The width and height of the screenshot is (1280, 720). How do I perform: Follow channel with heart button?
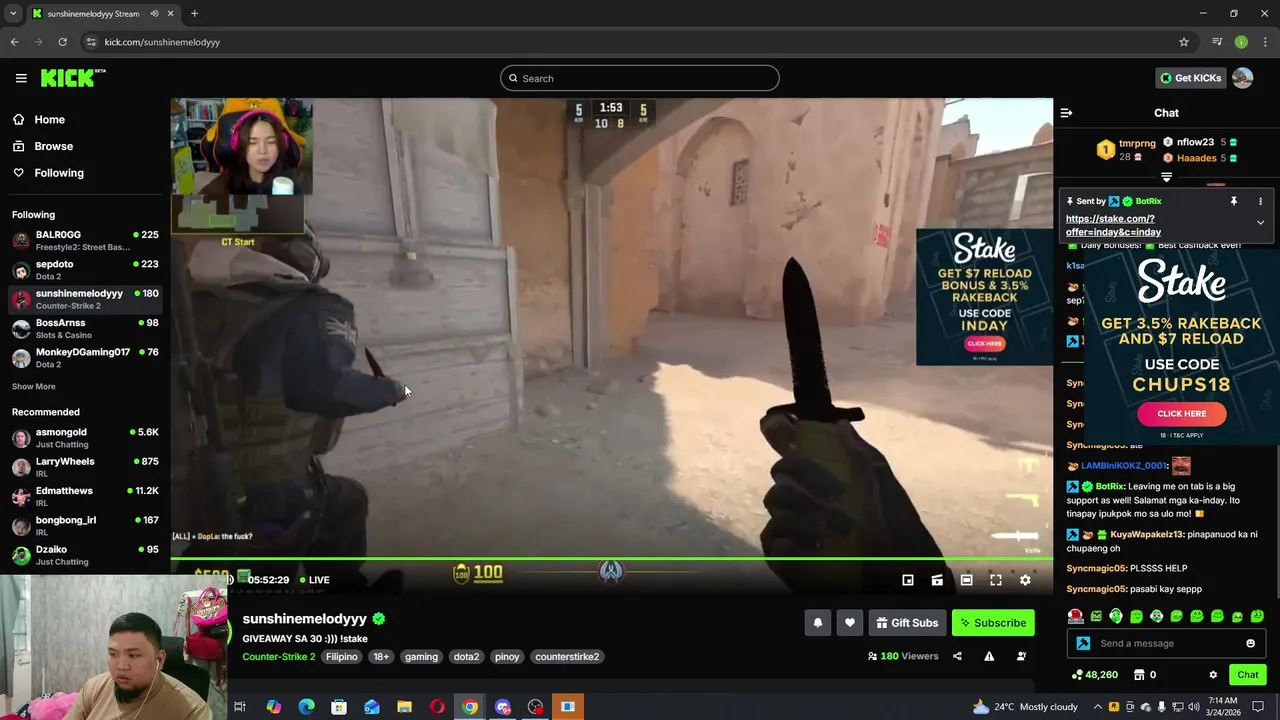(x=849, y=623)
